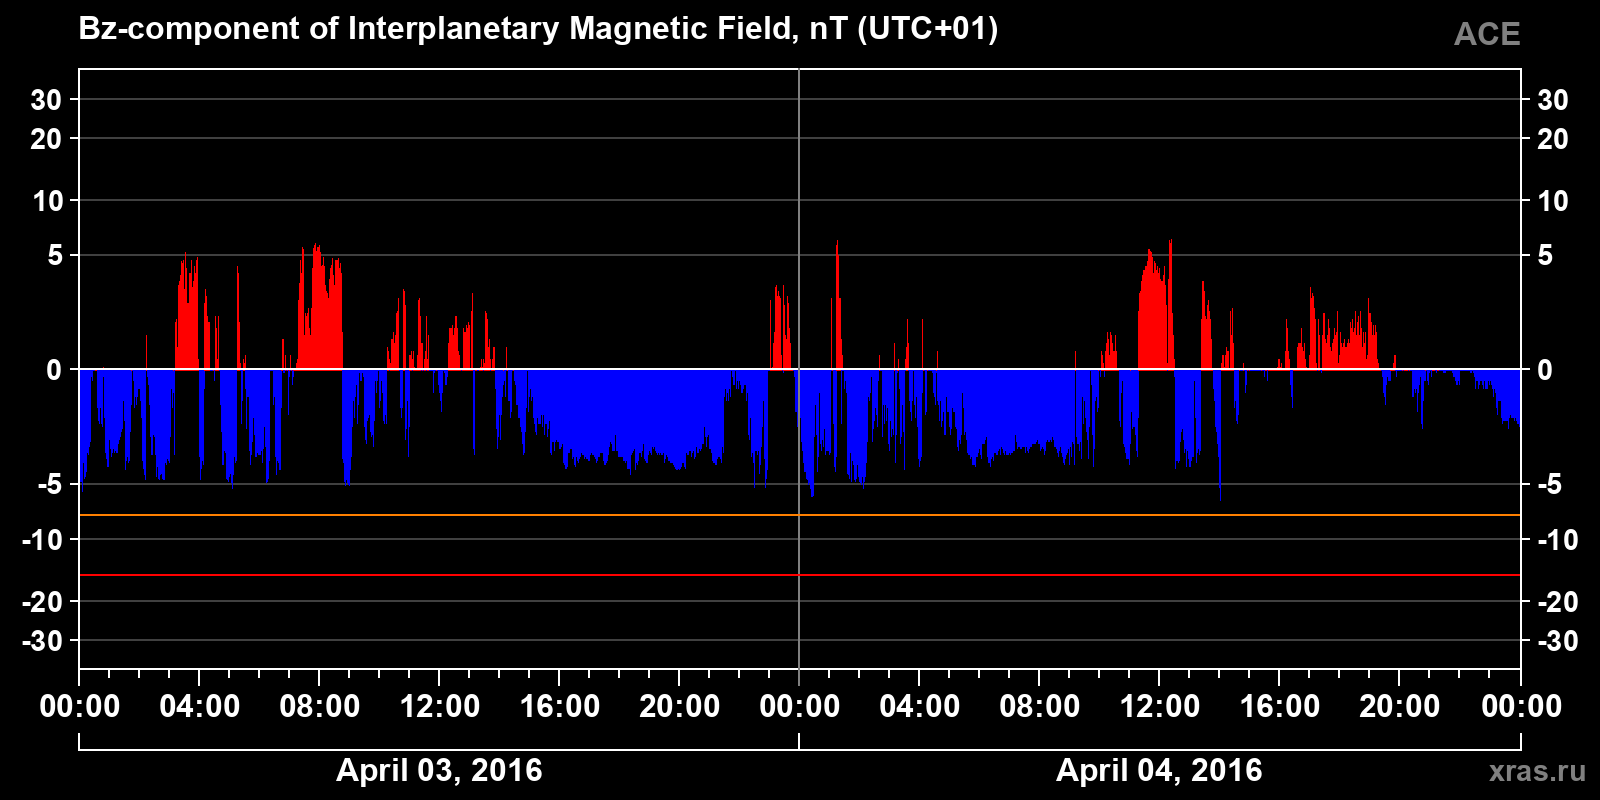Click the '04:00' time label under April 04
Viewport: 1600px width, 800px height.
920,707
